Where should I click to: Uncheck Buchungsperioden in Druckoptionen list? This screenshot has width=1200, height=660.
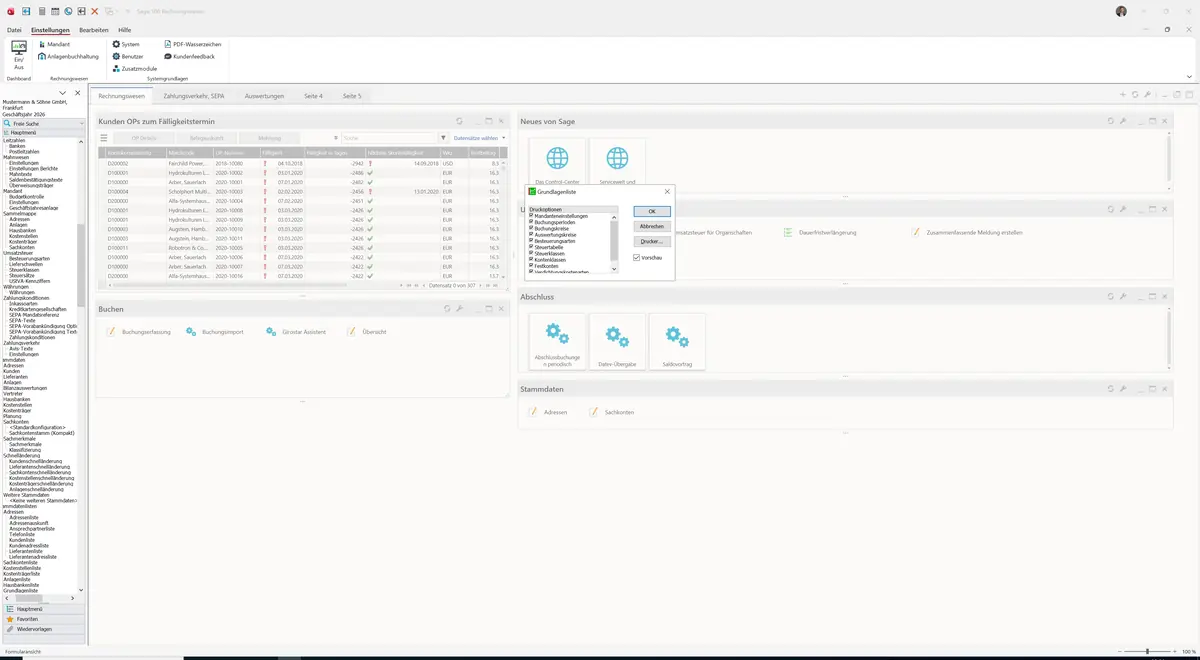coord(531,222)
